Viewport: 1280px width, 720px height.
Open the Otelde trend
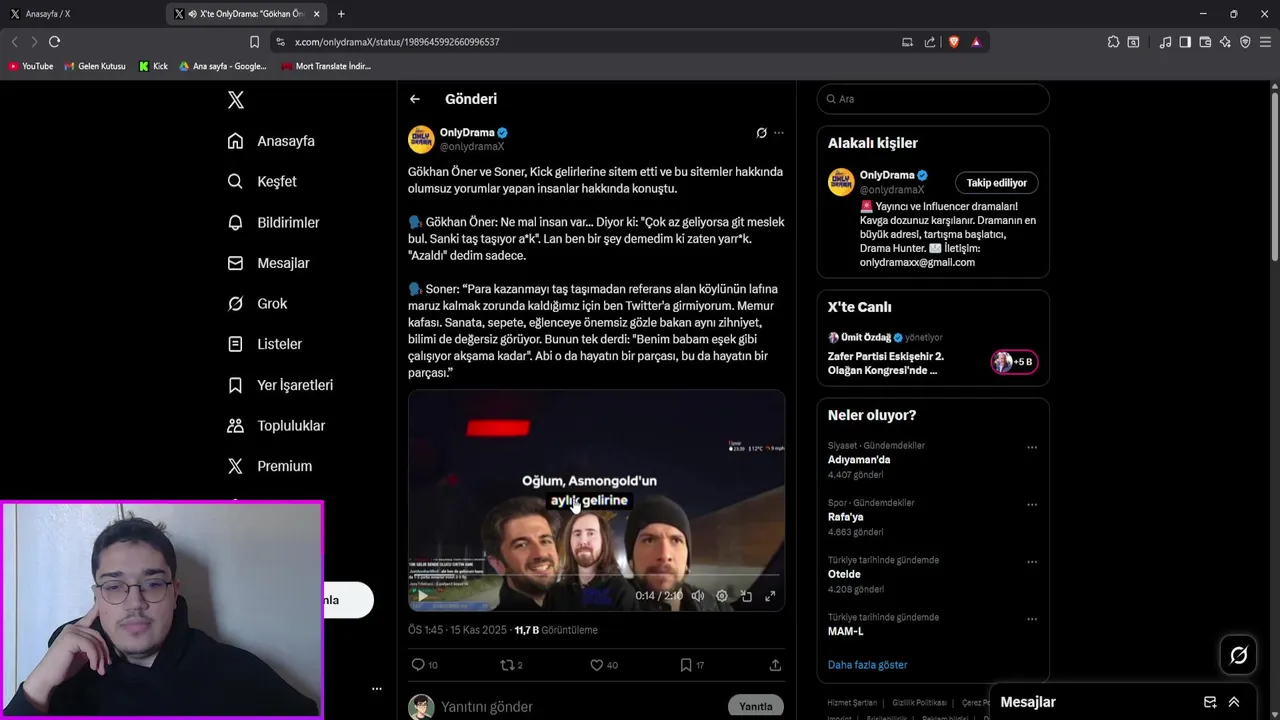844,574
